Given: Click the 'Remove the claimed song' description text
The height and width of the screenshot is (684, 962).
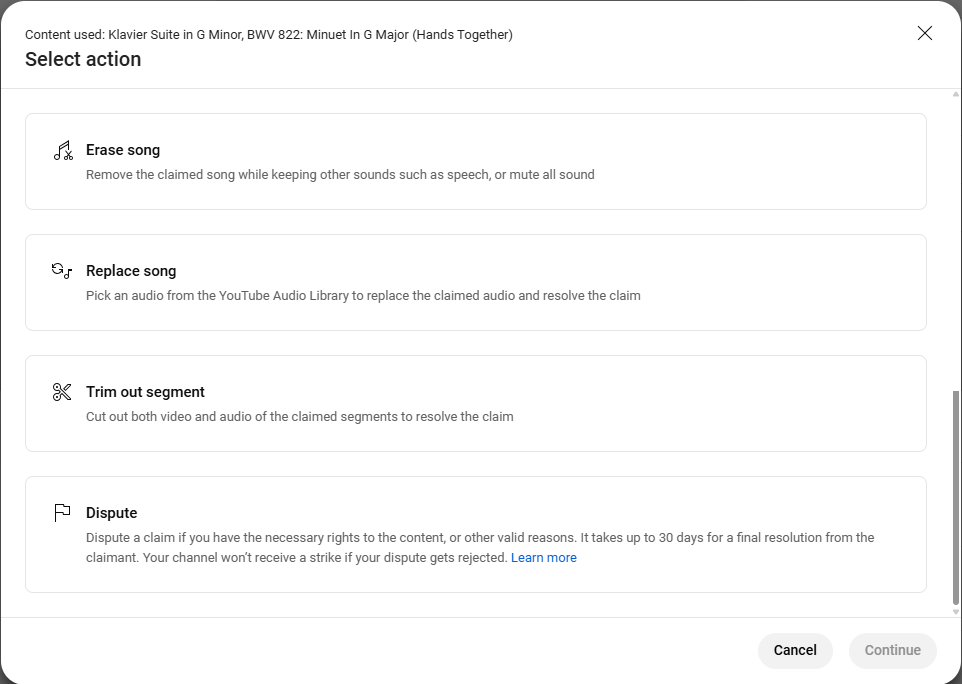Looking at the screenshot, I should point(340,175).
